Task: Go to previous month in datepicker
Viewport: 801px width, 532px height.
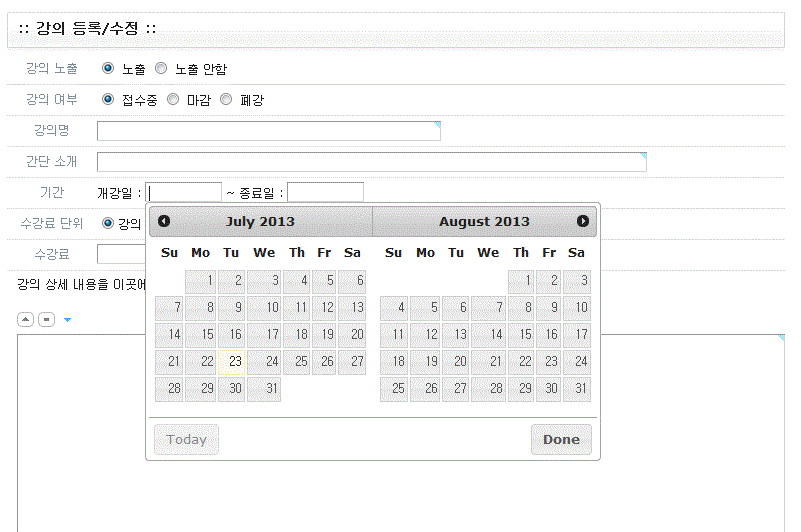Action: [x=164, y=221]
